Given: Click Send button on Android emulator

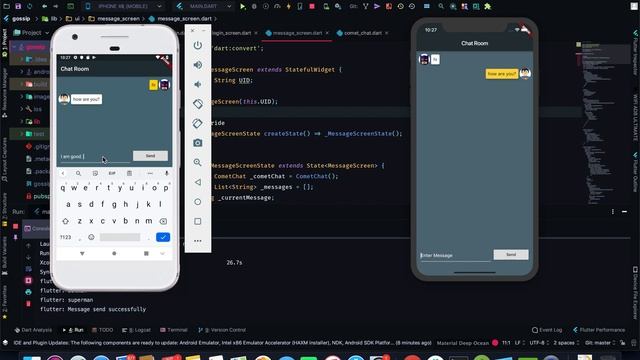Looking at the screenshot, I should coord(150,156).
